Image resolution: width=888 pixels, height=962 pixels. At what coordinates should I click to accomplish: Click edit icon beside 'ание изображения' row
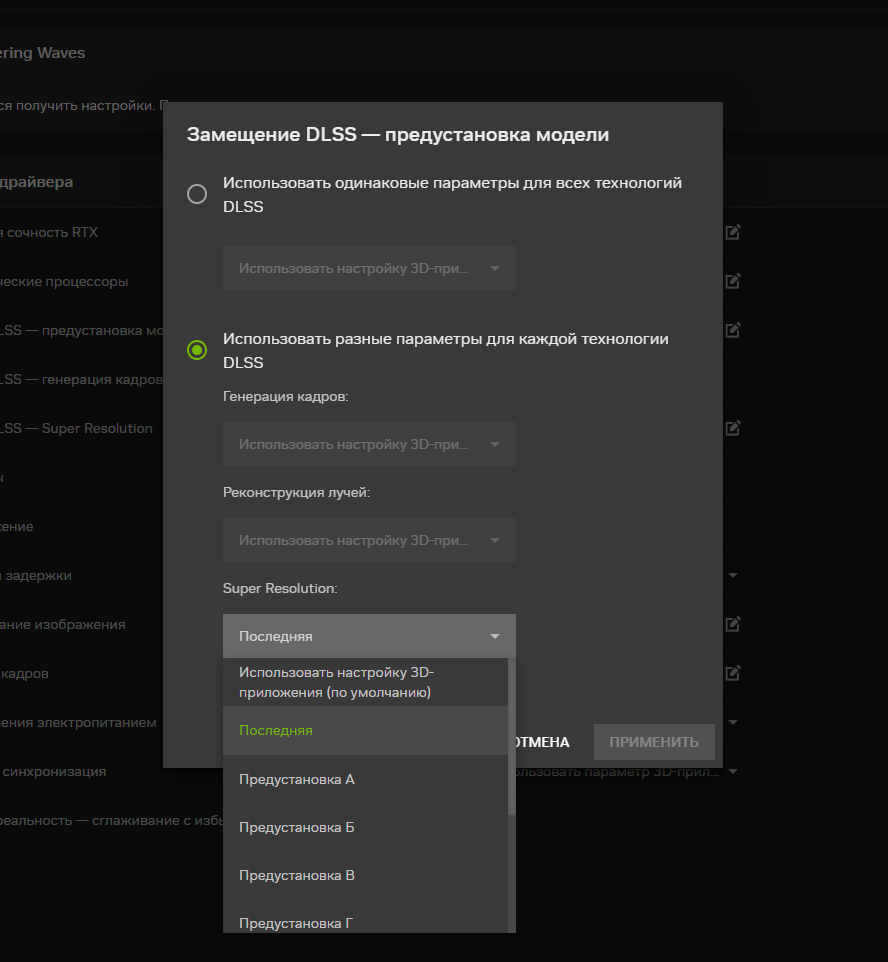tap(733, 625)
